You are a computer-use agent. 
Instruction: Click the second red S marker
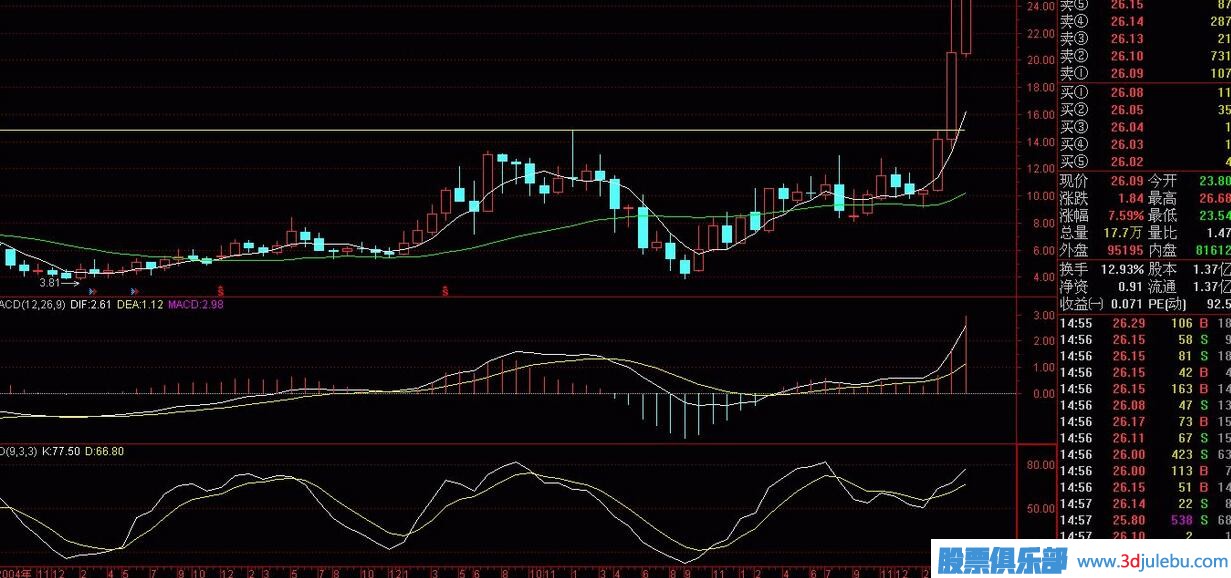point(445,290)
